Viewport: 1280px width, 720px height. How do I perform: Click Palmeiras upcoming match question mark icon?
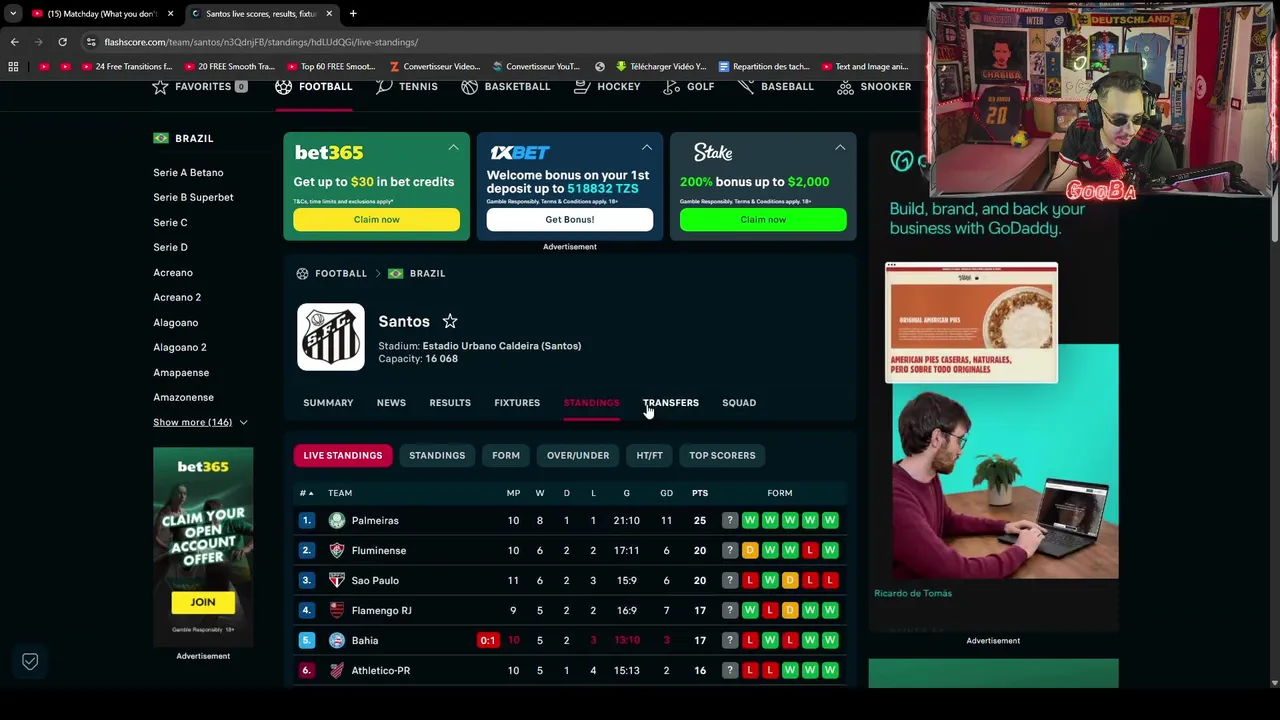pyautogui.click(x=730, y=521)
